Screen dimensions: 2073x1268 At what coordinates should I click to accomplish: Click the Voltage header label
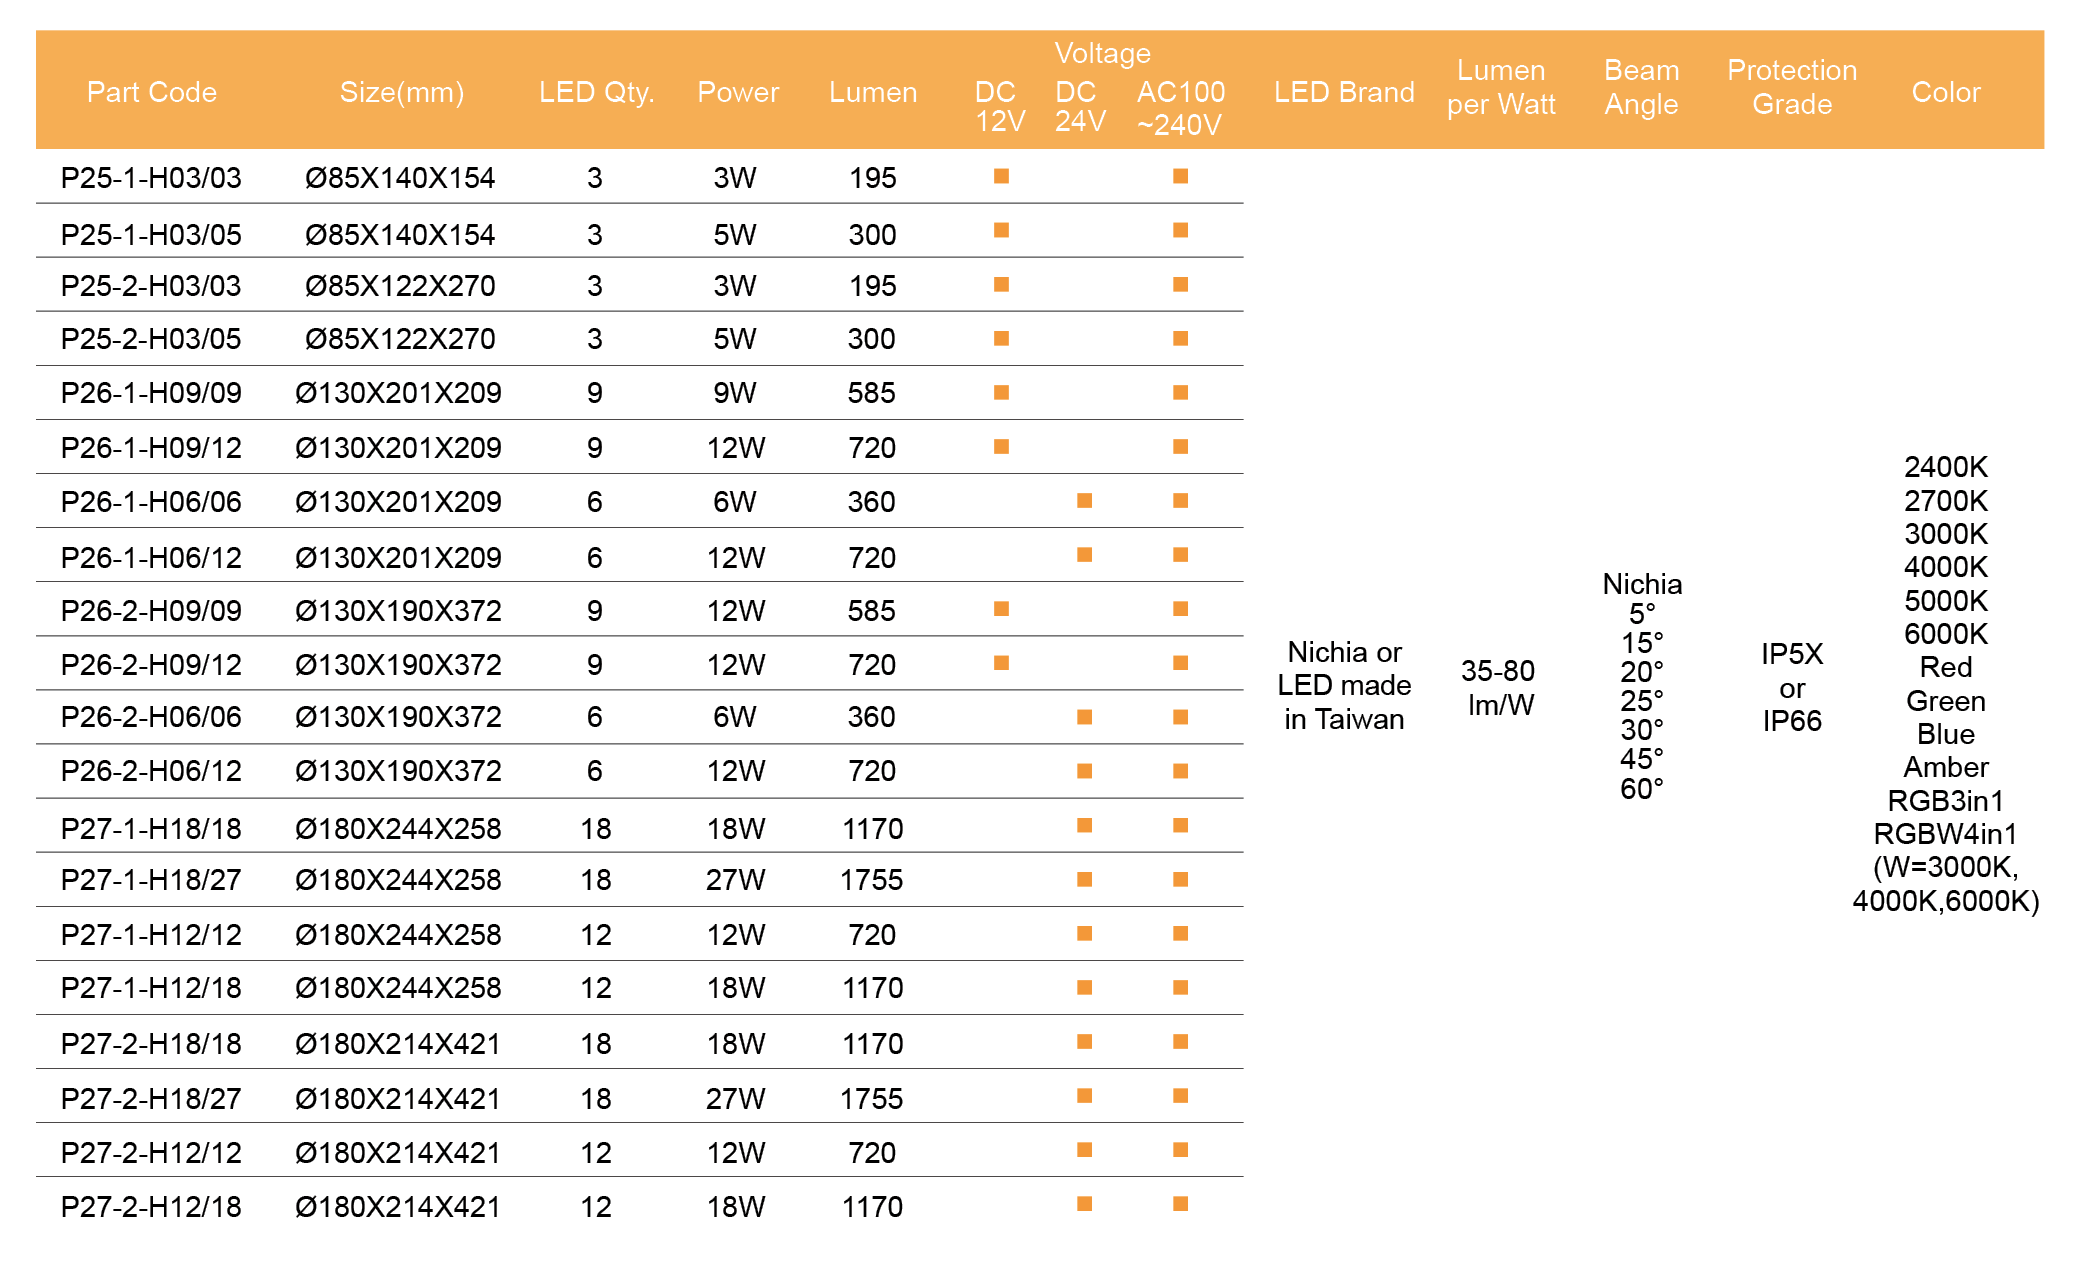coord(1102,53)
